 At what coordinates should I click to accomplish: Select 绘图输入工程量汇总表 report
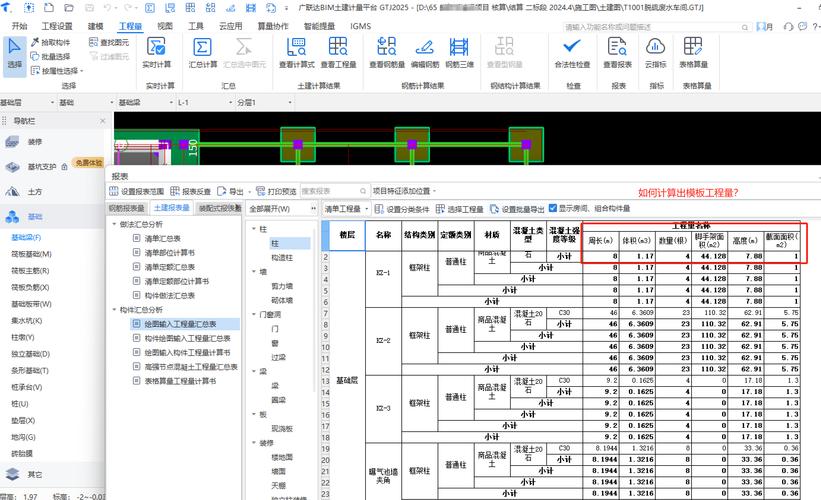coord(180,324)
